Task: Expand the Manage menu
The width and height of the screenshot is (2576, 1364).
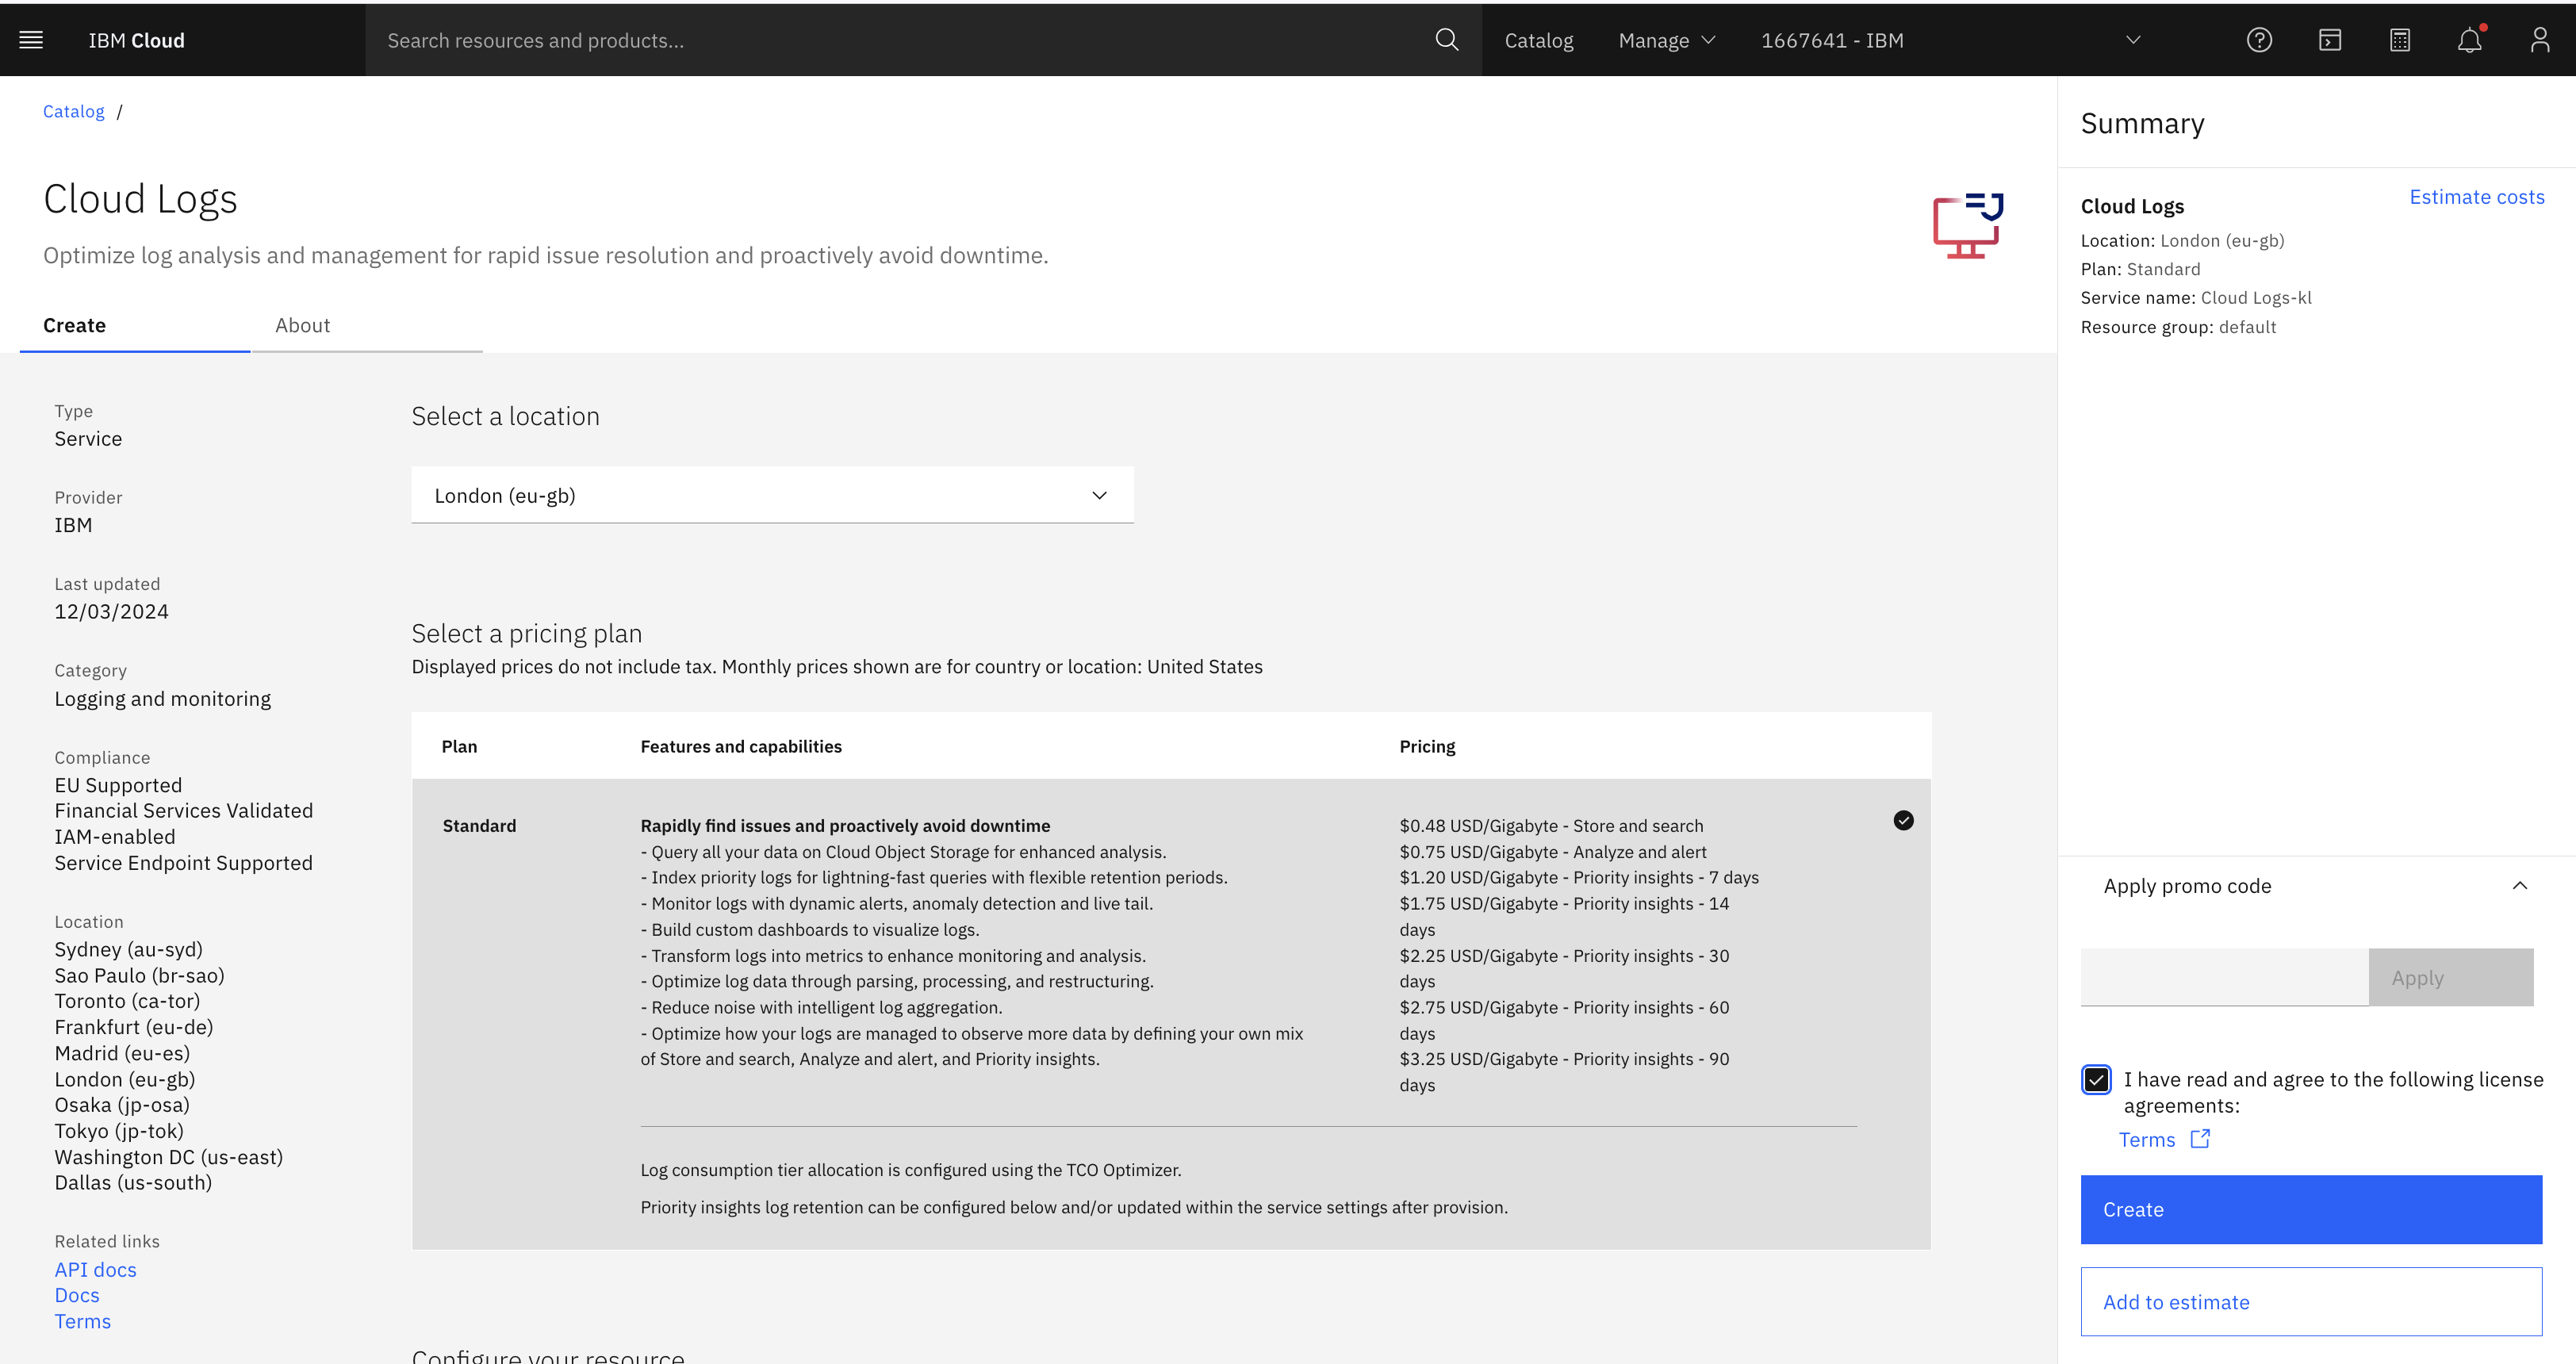Action: [1666, 40]
